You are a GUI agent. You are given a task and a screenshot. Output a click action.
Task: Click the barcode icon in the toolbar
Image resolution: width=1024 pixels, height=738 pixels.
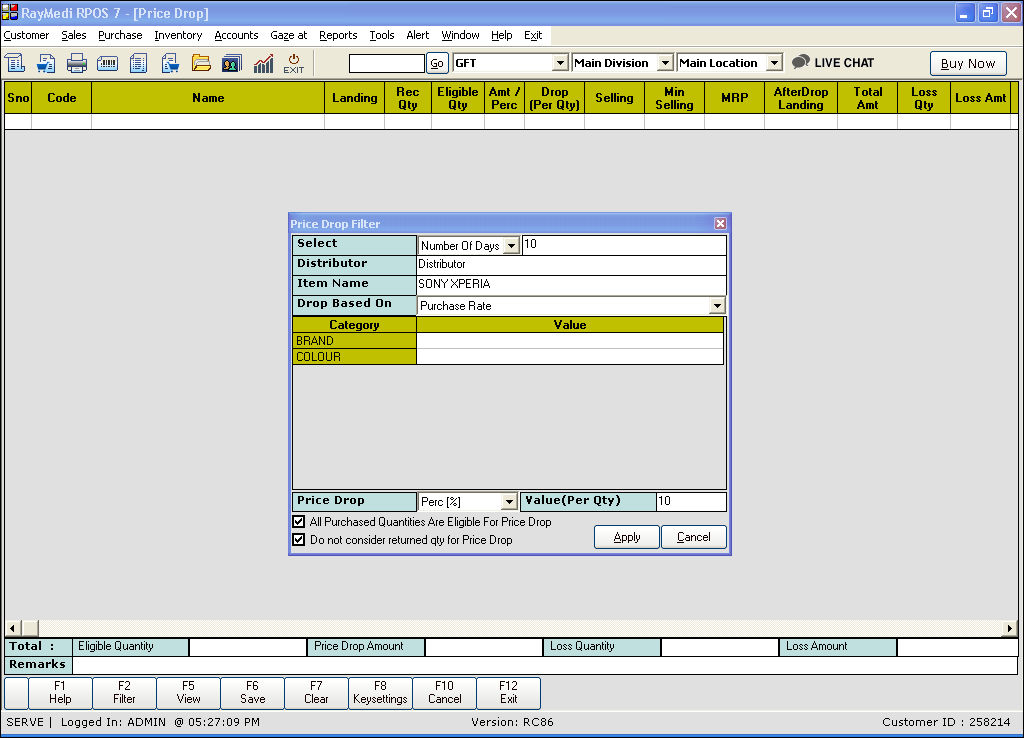108,63
